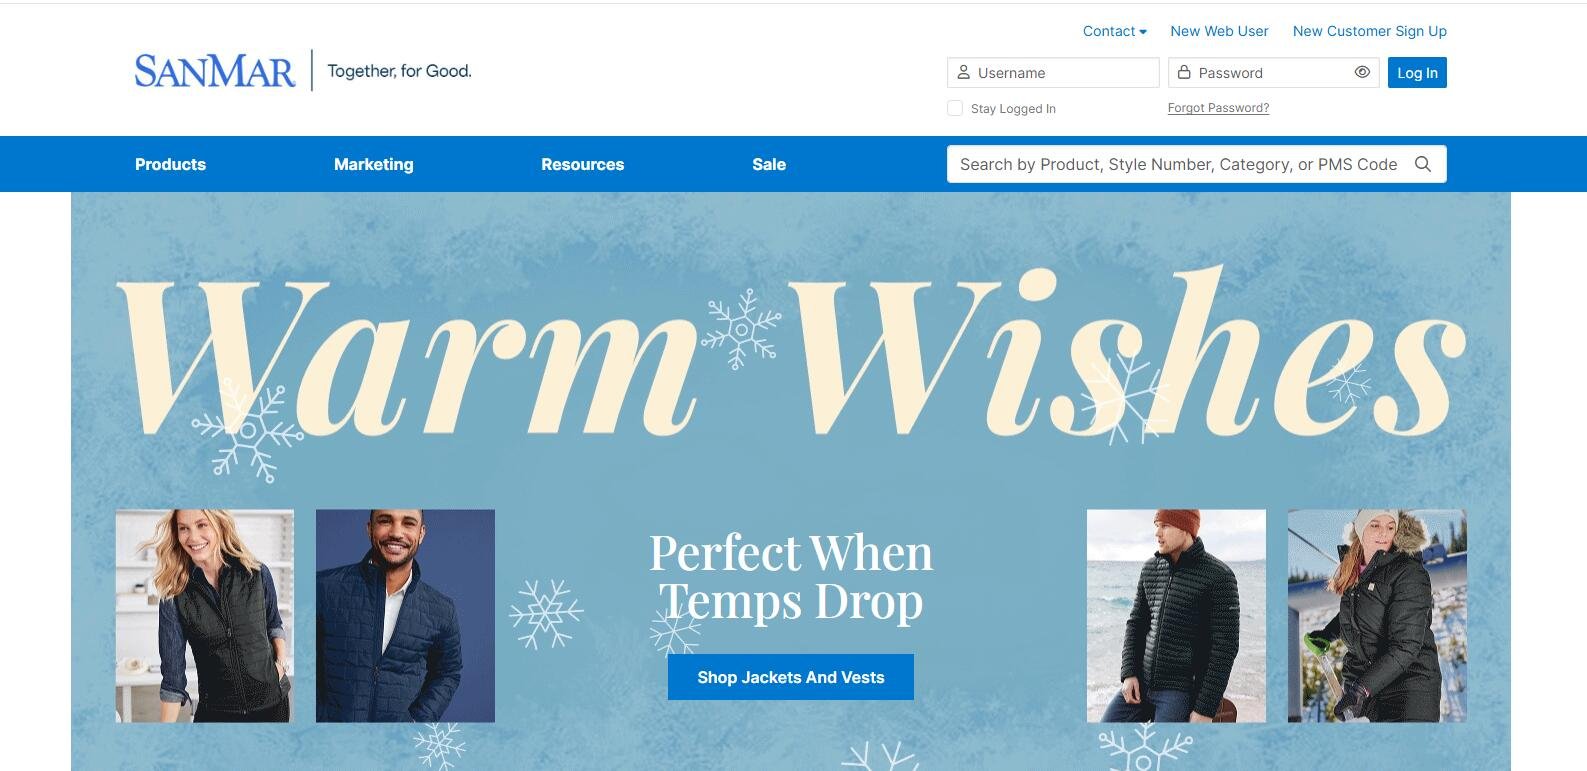Click the SanMar logo
The image size is (1587, 771).
(x=215, y=71)
